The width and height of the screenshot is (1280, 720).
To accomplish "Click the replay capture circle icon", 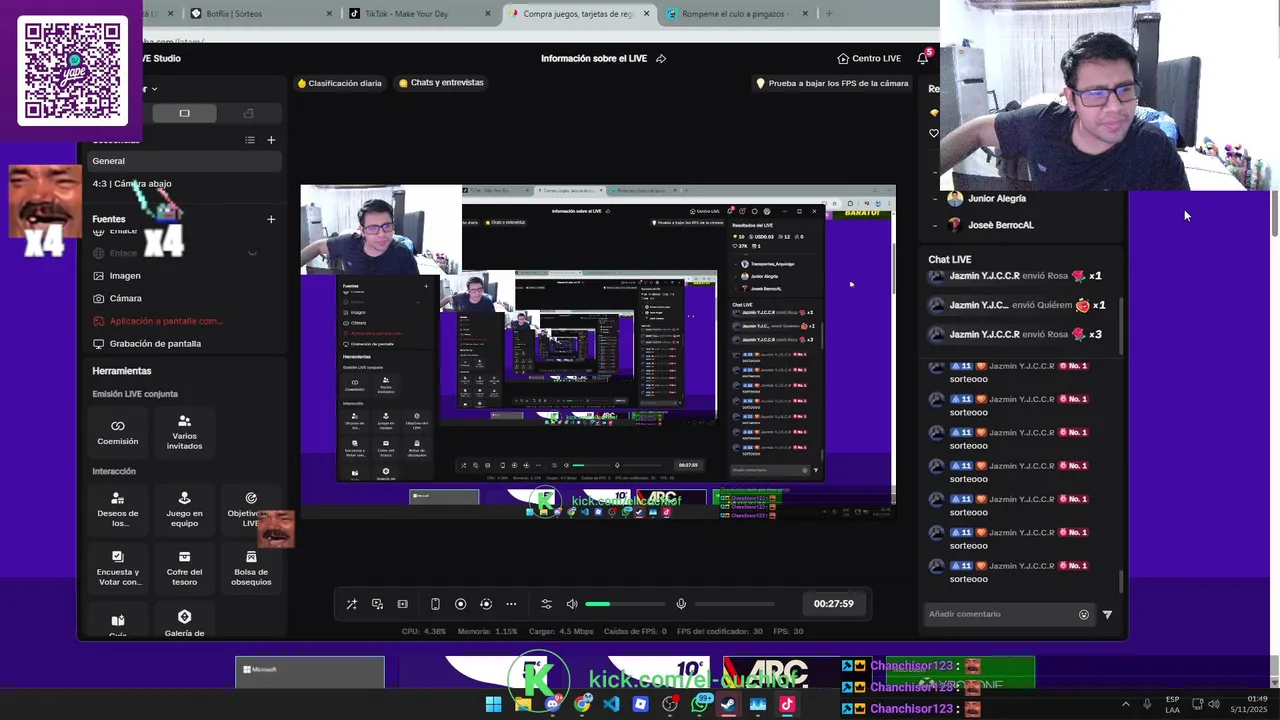I will (486, 604).
